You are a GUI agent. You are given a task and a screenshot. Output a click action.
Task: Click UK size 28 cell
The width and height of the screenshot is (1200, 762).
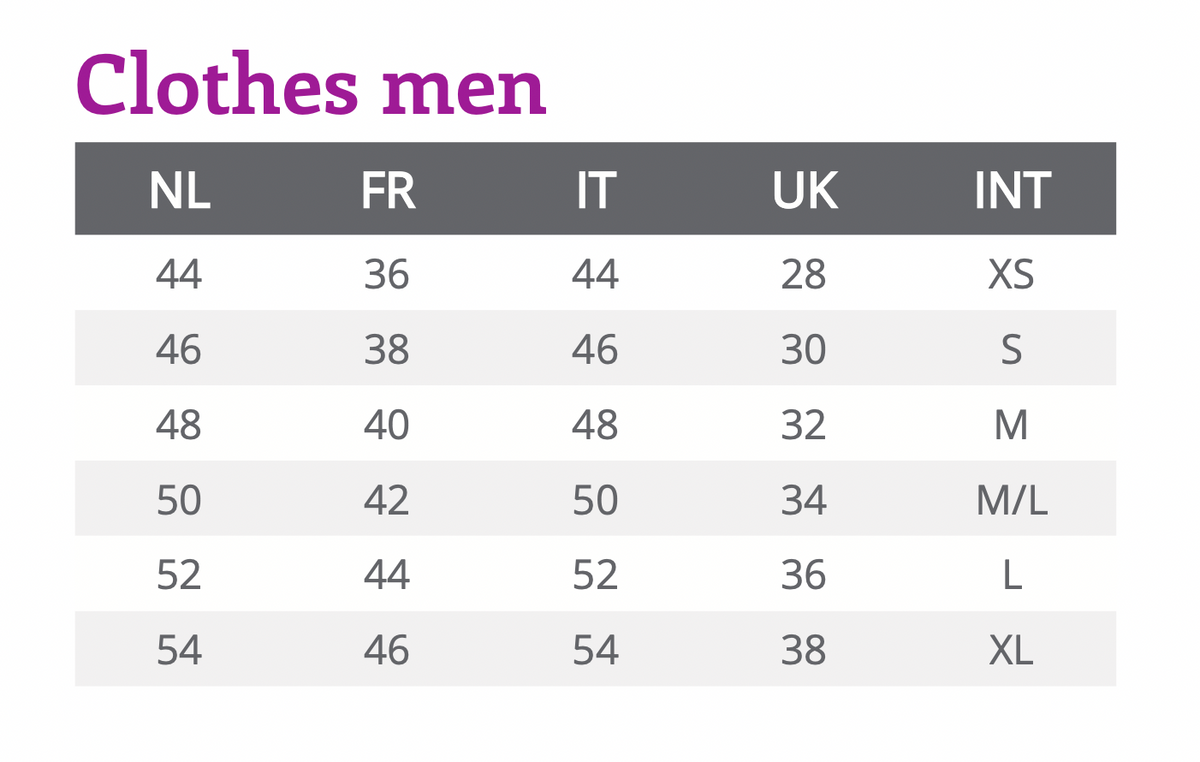804,274
